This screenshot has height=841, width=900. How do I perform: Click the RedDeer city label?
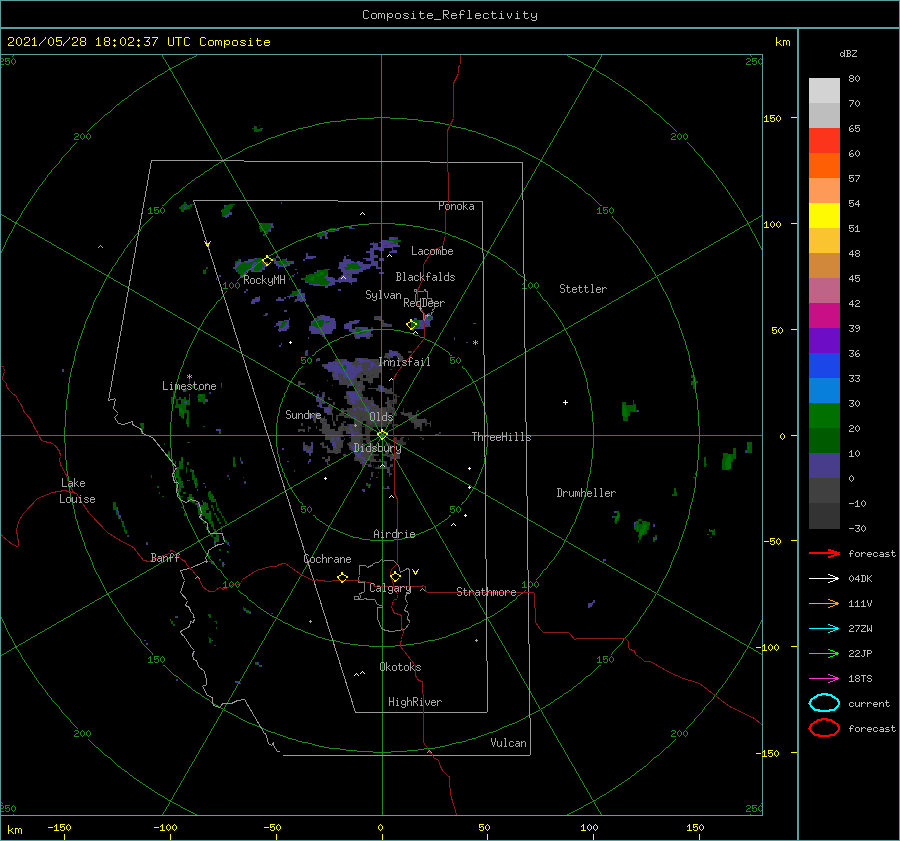click(x=424, y=303)
